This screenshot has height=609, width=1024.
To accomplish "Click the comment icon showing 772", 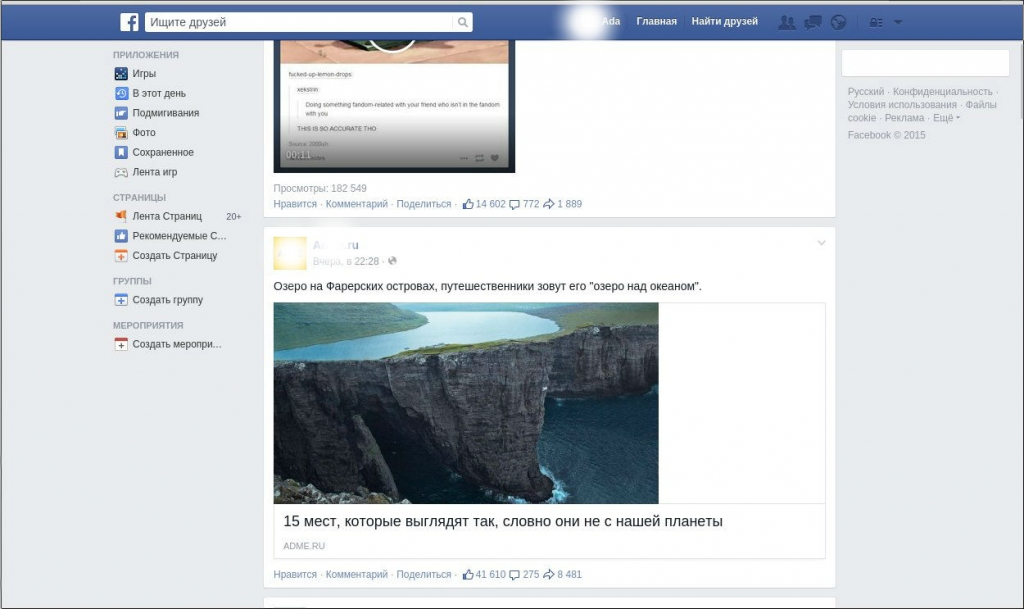I will (x=515, y=204).
